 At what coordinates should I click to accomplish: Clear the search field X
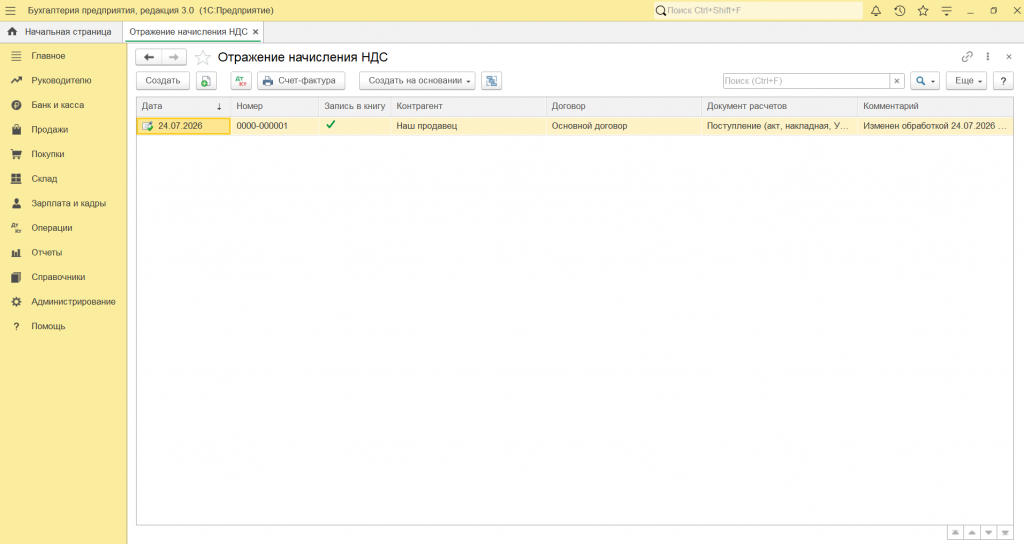pos(897,81)
